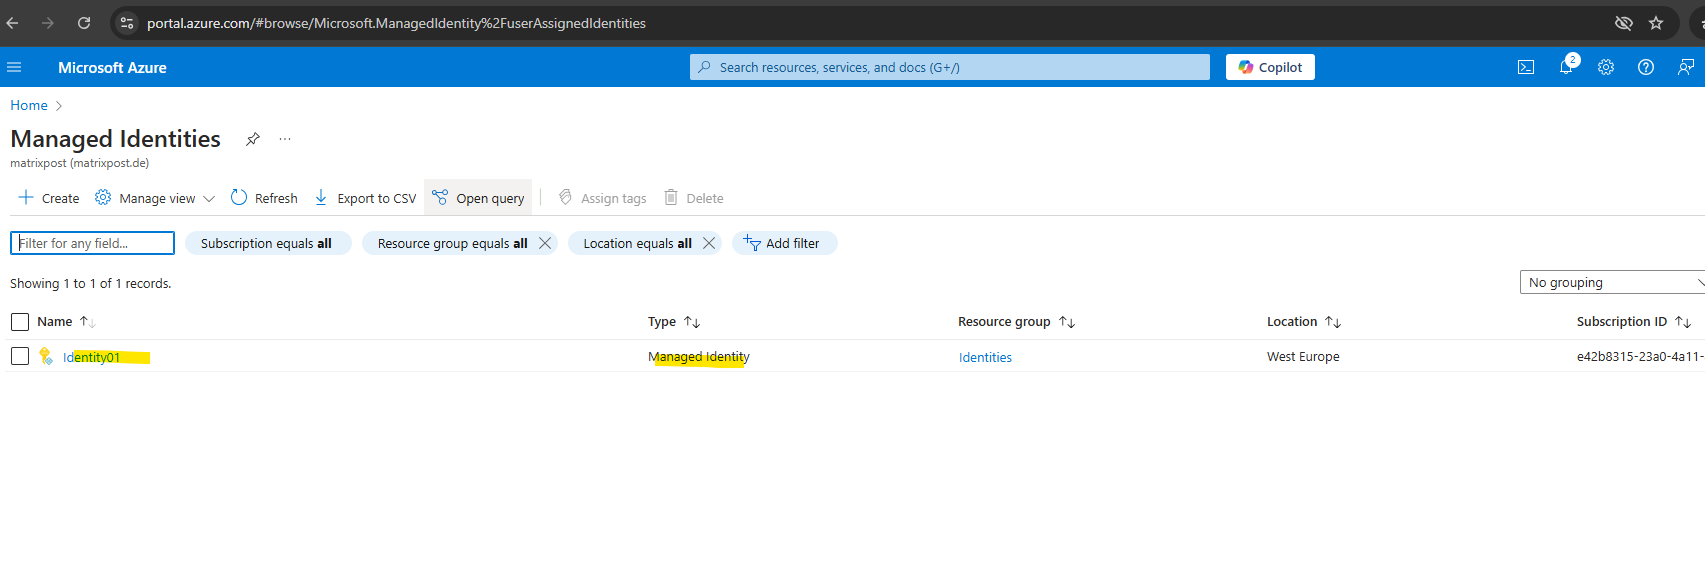This screenshot has width=1705, height=582.
Task: Sort by the Subscription ID column
Action: point(1634,321)
